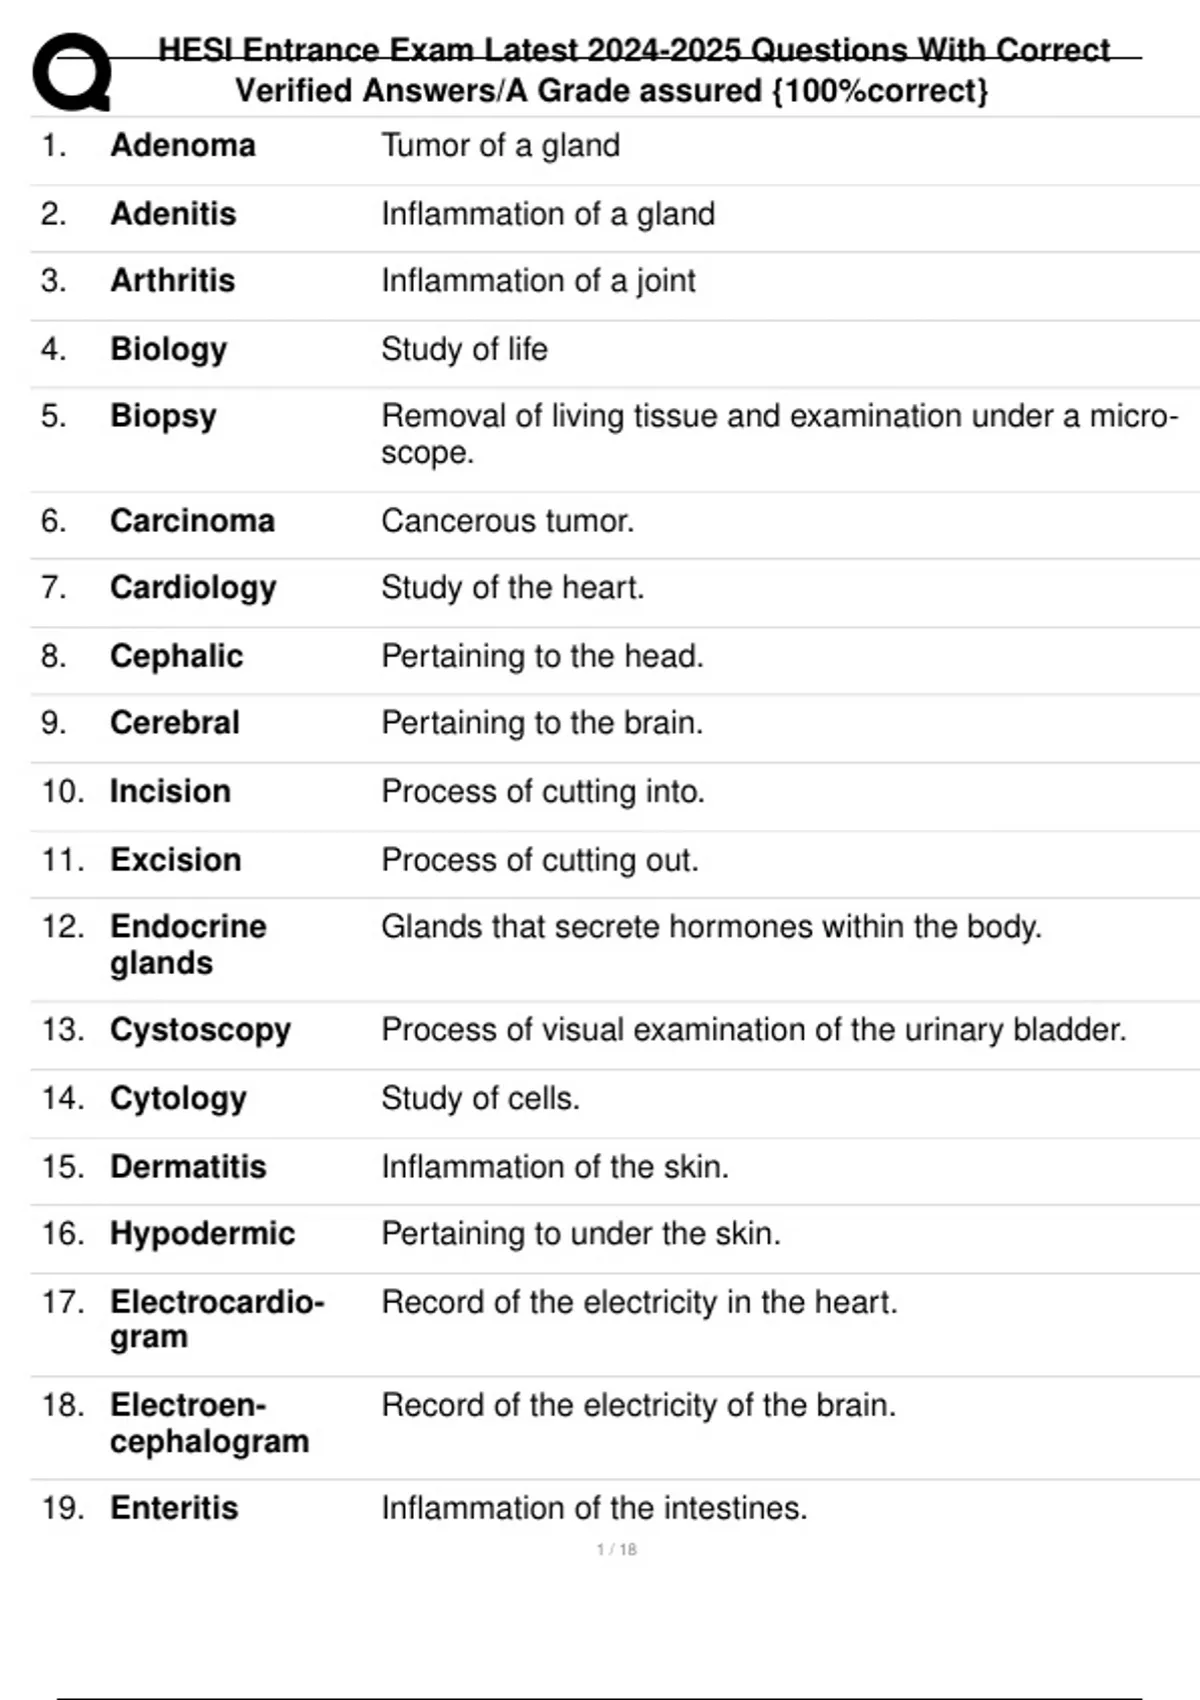This screenshot has height=1700, width=1200.
Task: Select the term Adenitis
Action: pos(173,214)
